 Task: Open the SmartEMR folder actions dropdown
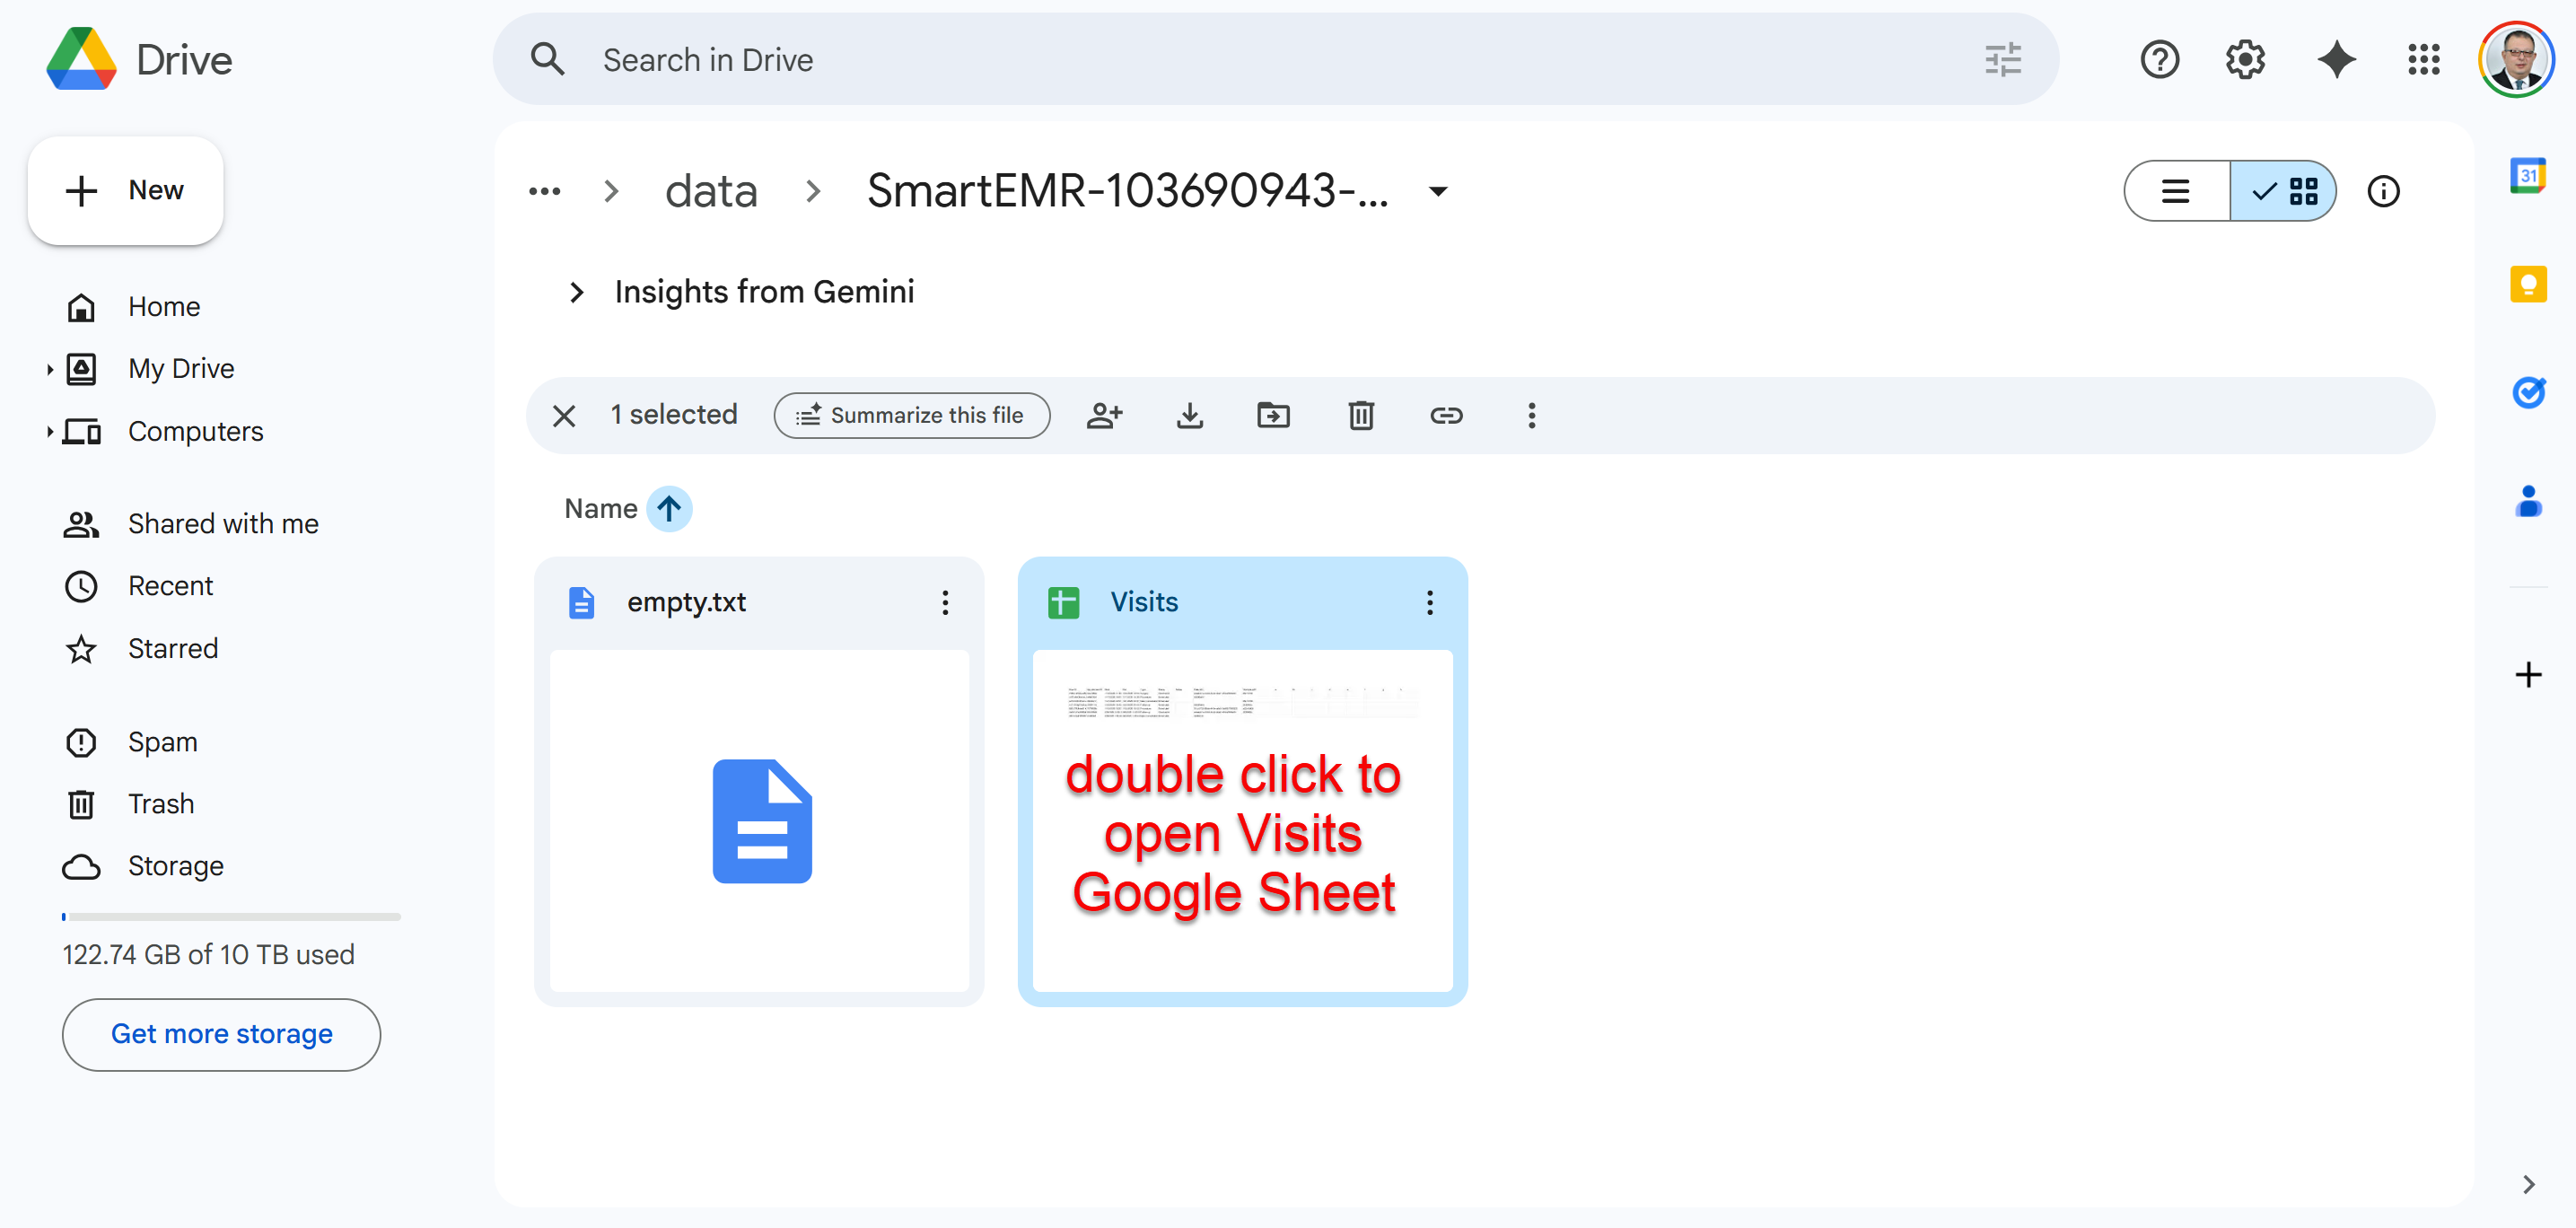point(1438,191)
